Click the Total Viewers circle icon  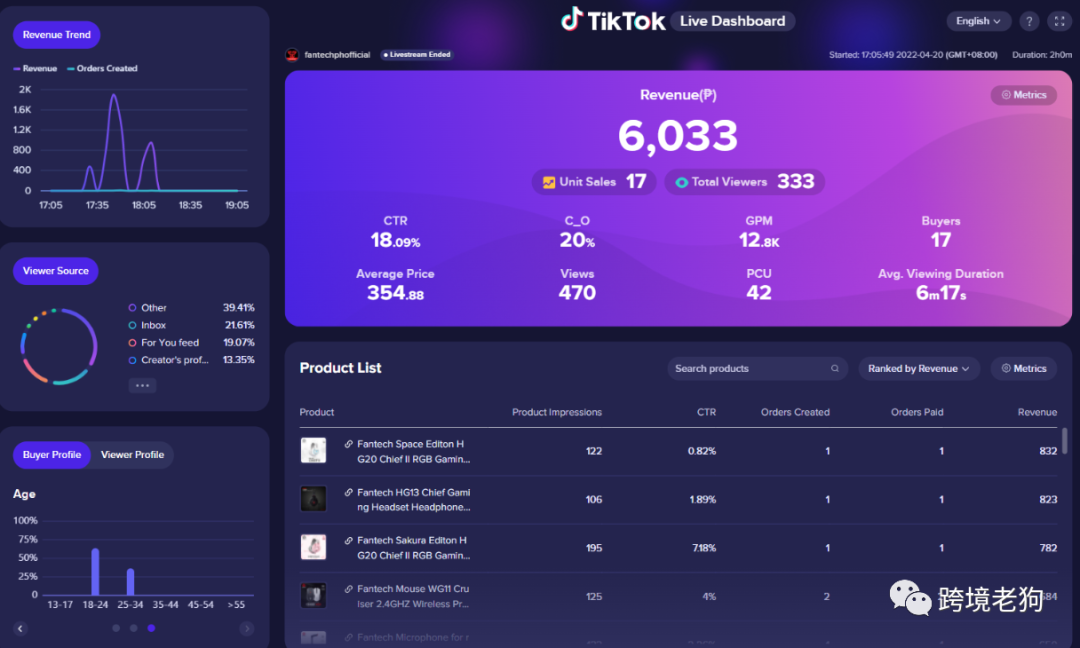681,182
